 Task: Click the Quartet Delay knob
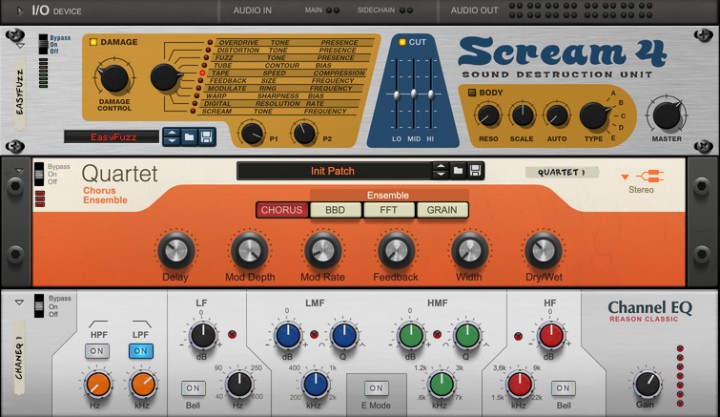coord(176,251)
